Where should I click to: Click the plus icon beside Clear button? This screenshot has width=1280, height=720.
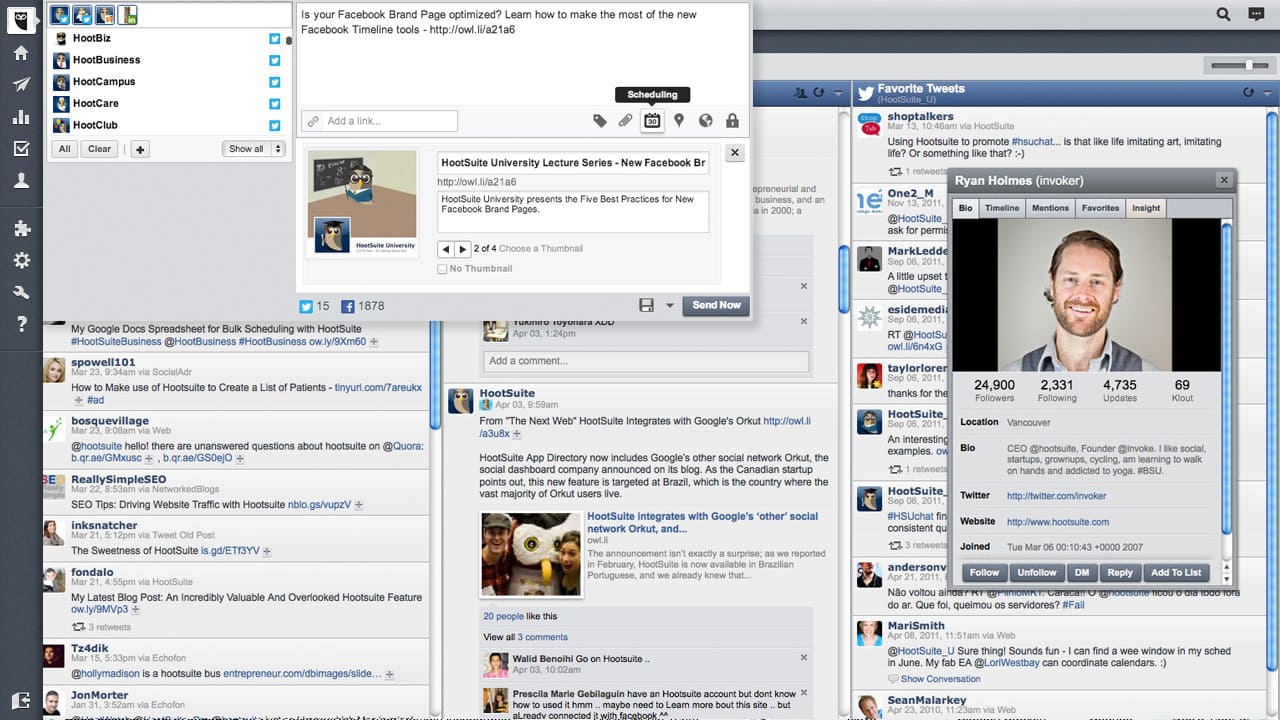(141, 149)
